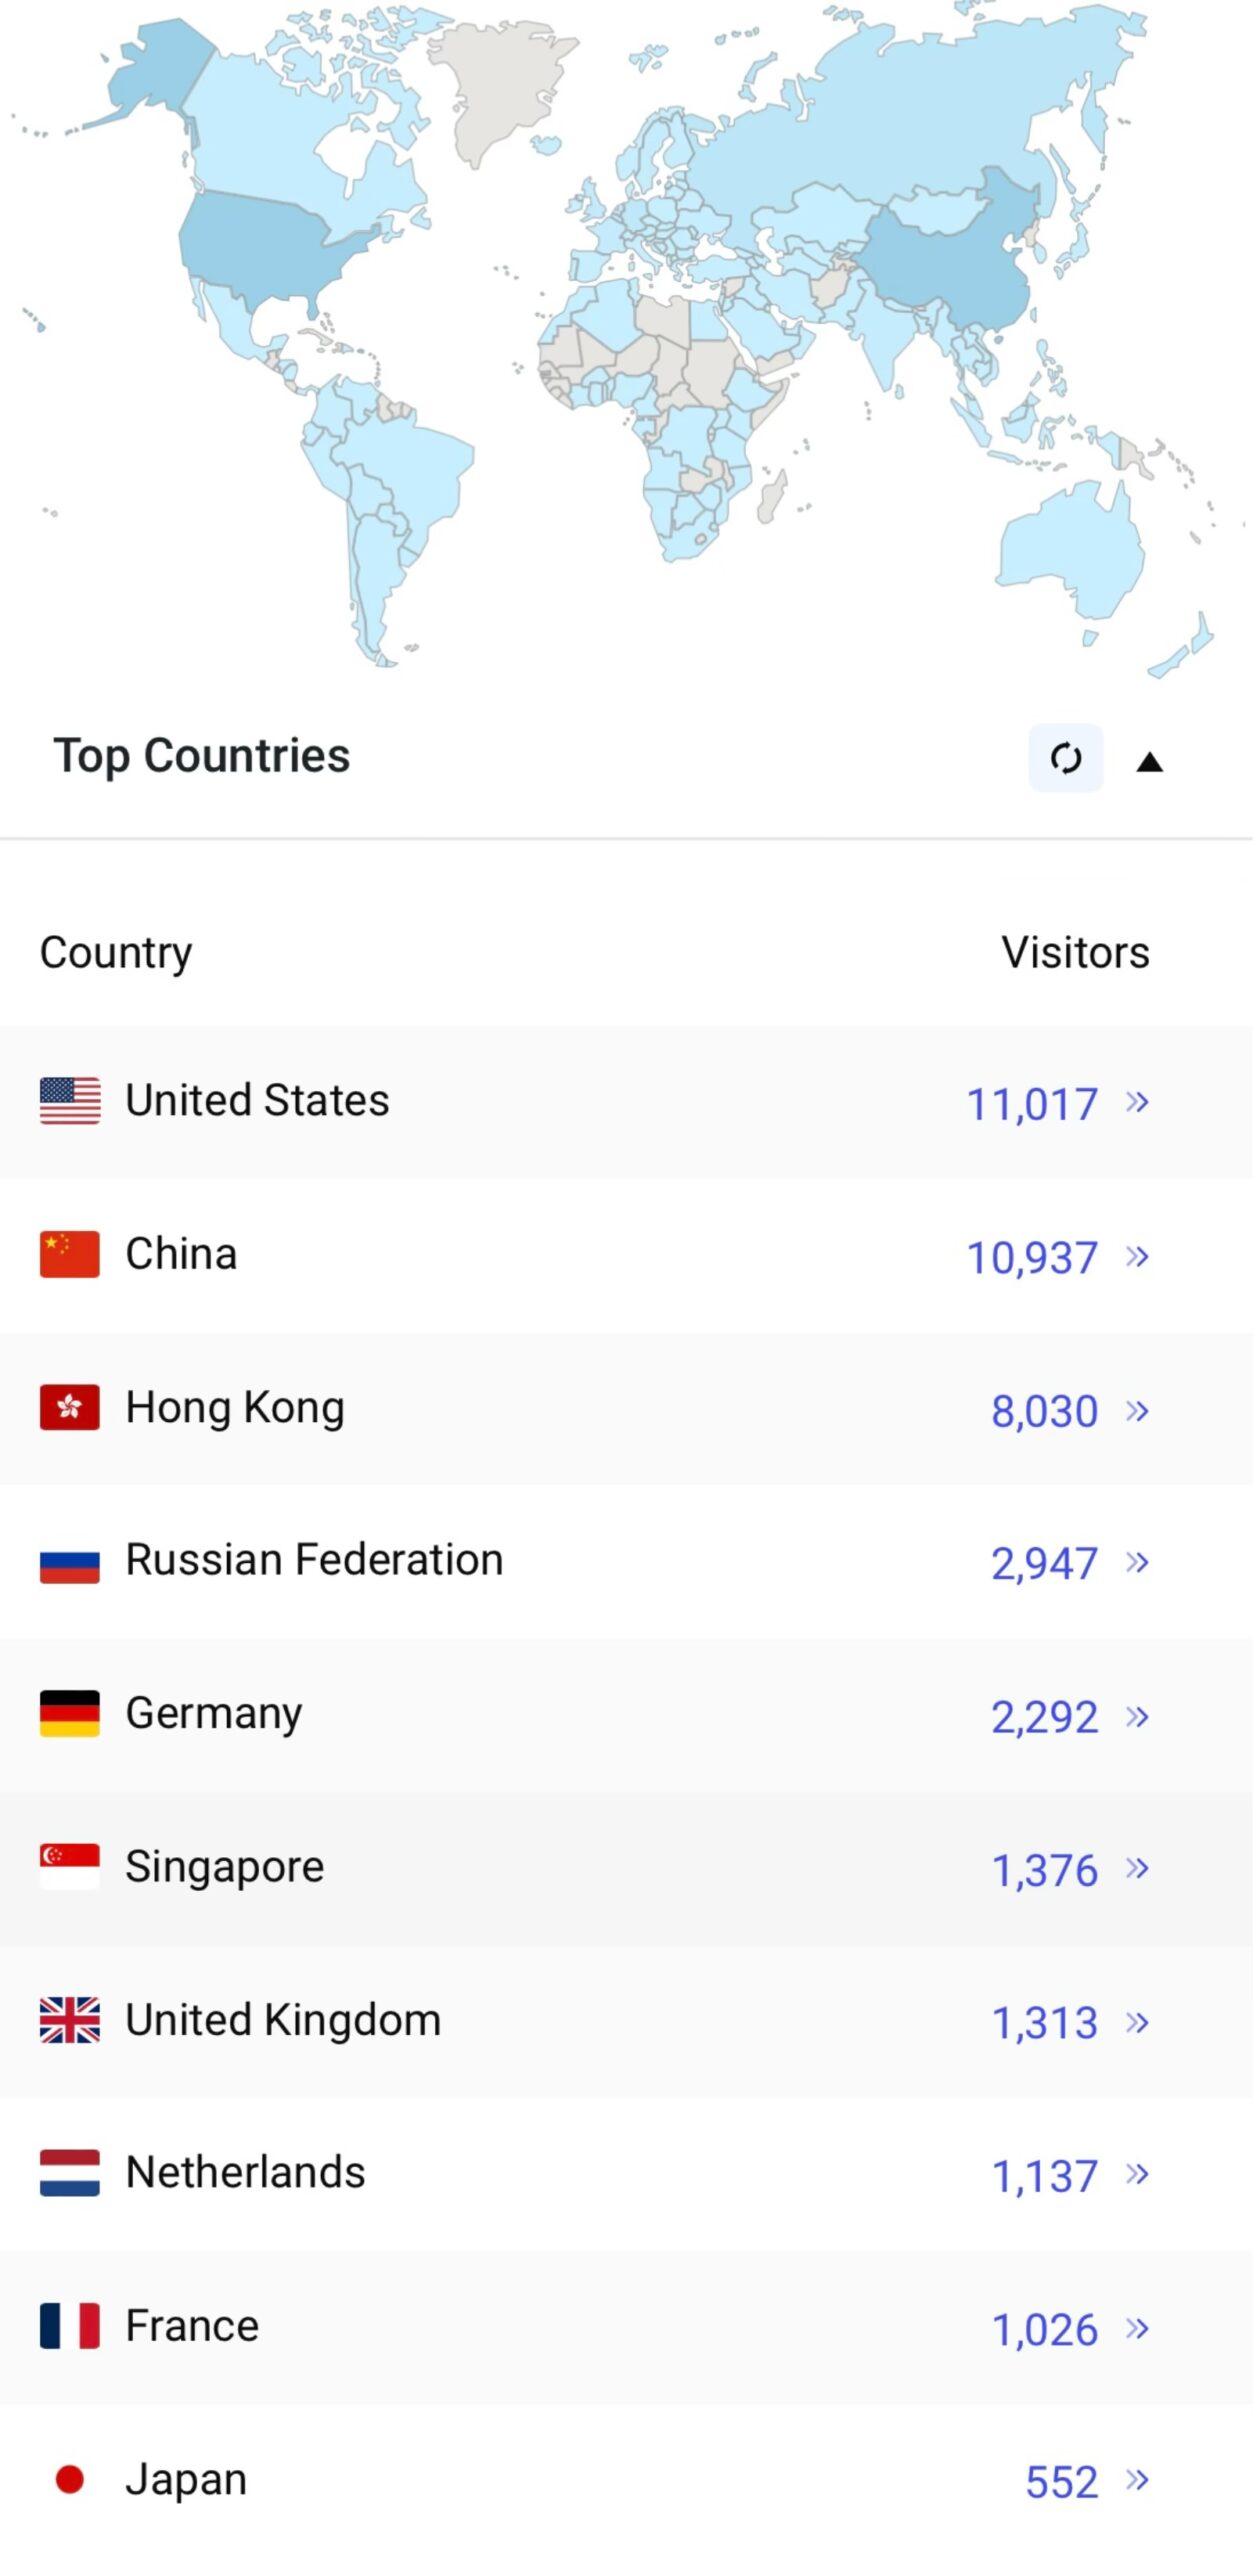Click the Hong Kong flag icon
This screenshot has width=1253, height=2560.
tap(70, 1407)
